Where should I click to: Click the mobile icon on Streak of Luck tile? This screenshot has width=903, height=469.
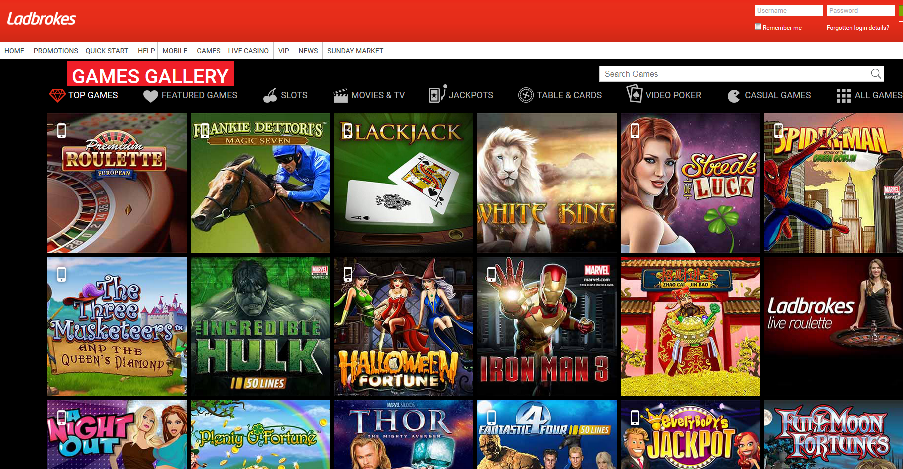click(x=635, y=131)
